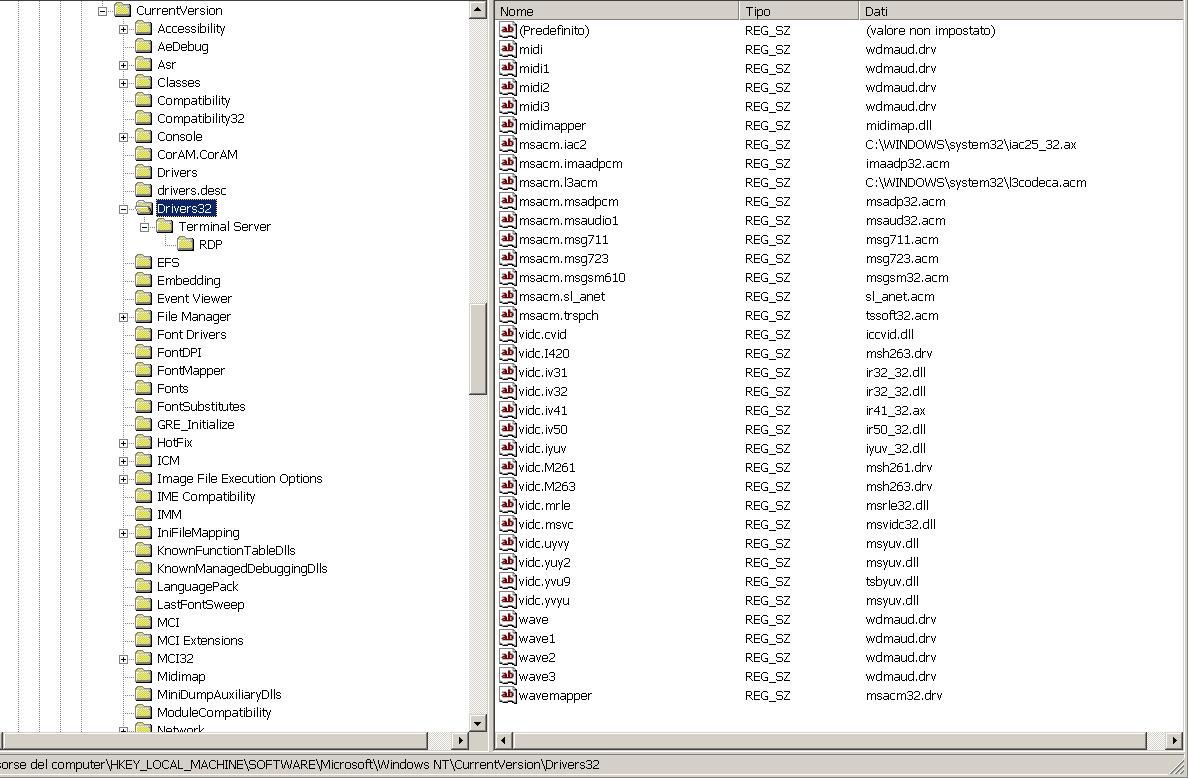
Task: Expand the IniFileMapping key
Action: coord(123,533)
